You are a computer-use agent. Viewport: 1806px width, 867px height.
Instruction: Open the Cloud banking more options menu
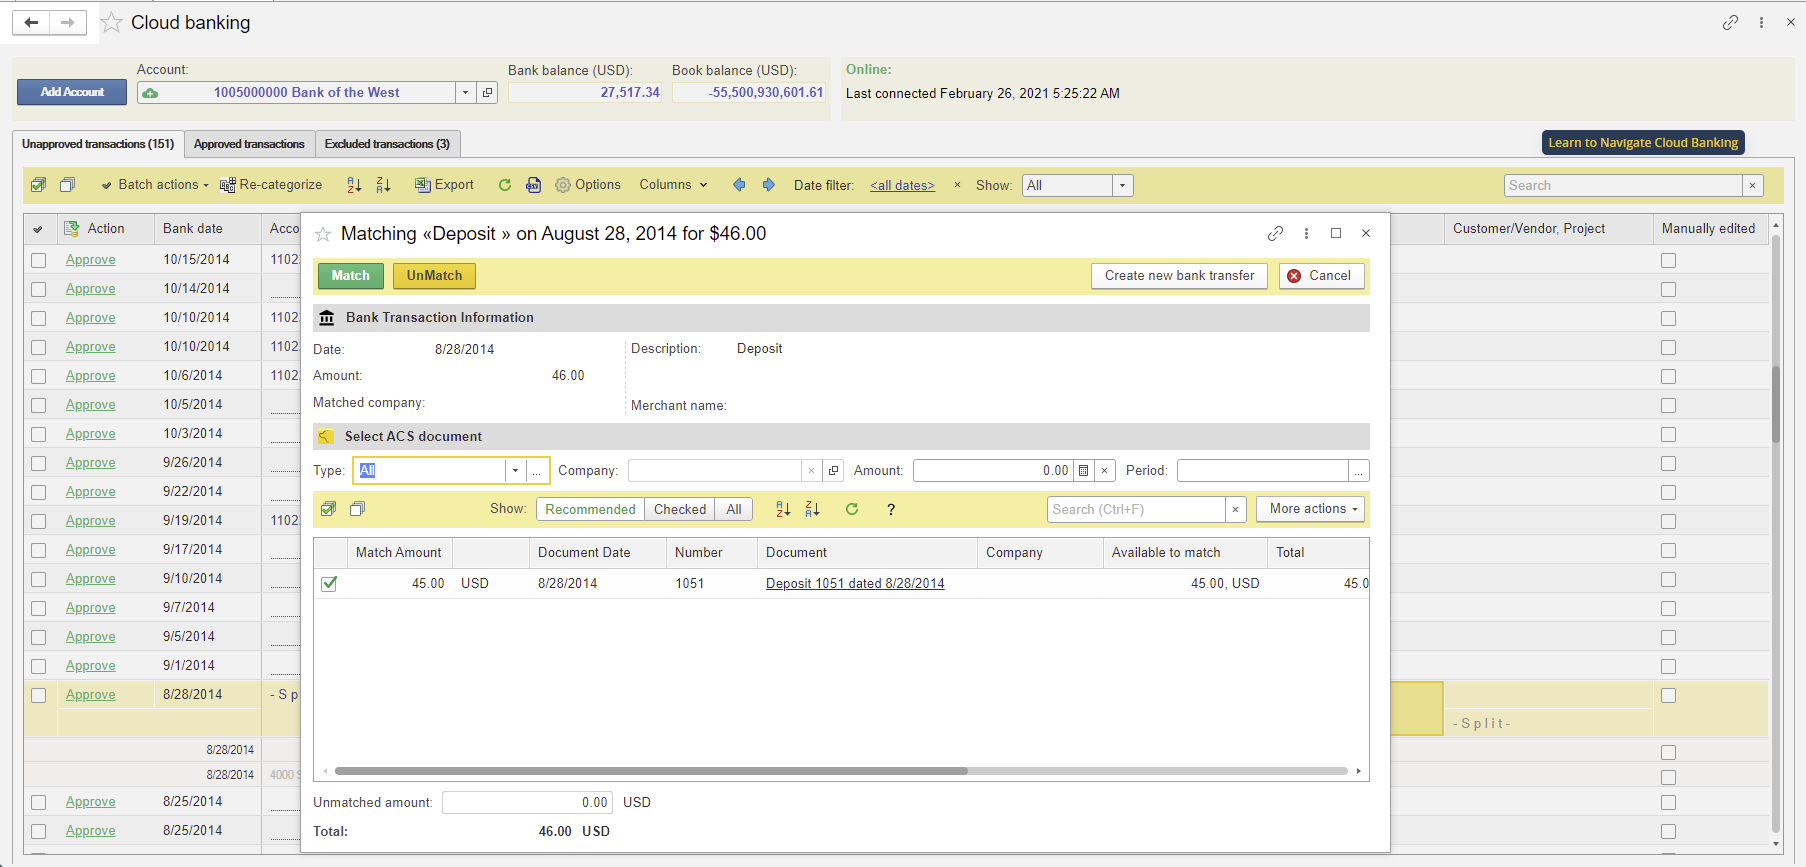pos(1761,22)
